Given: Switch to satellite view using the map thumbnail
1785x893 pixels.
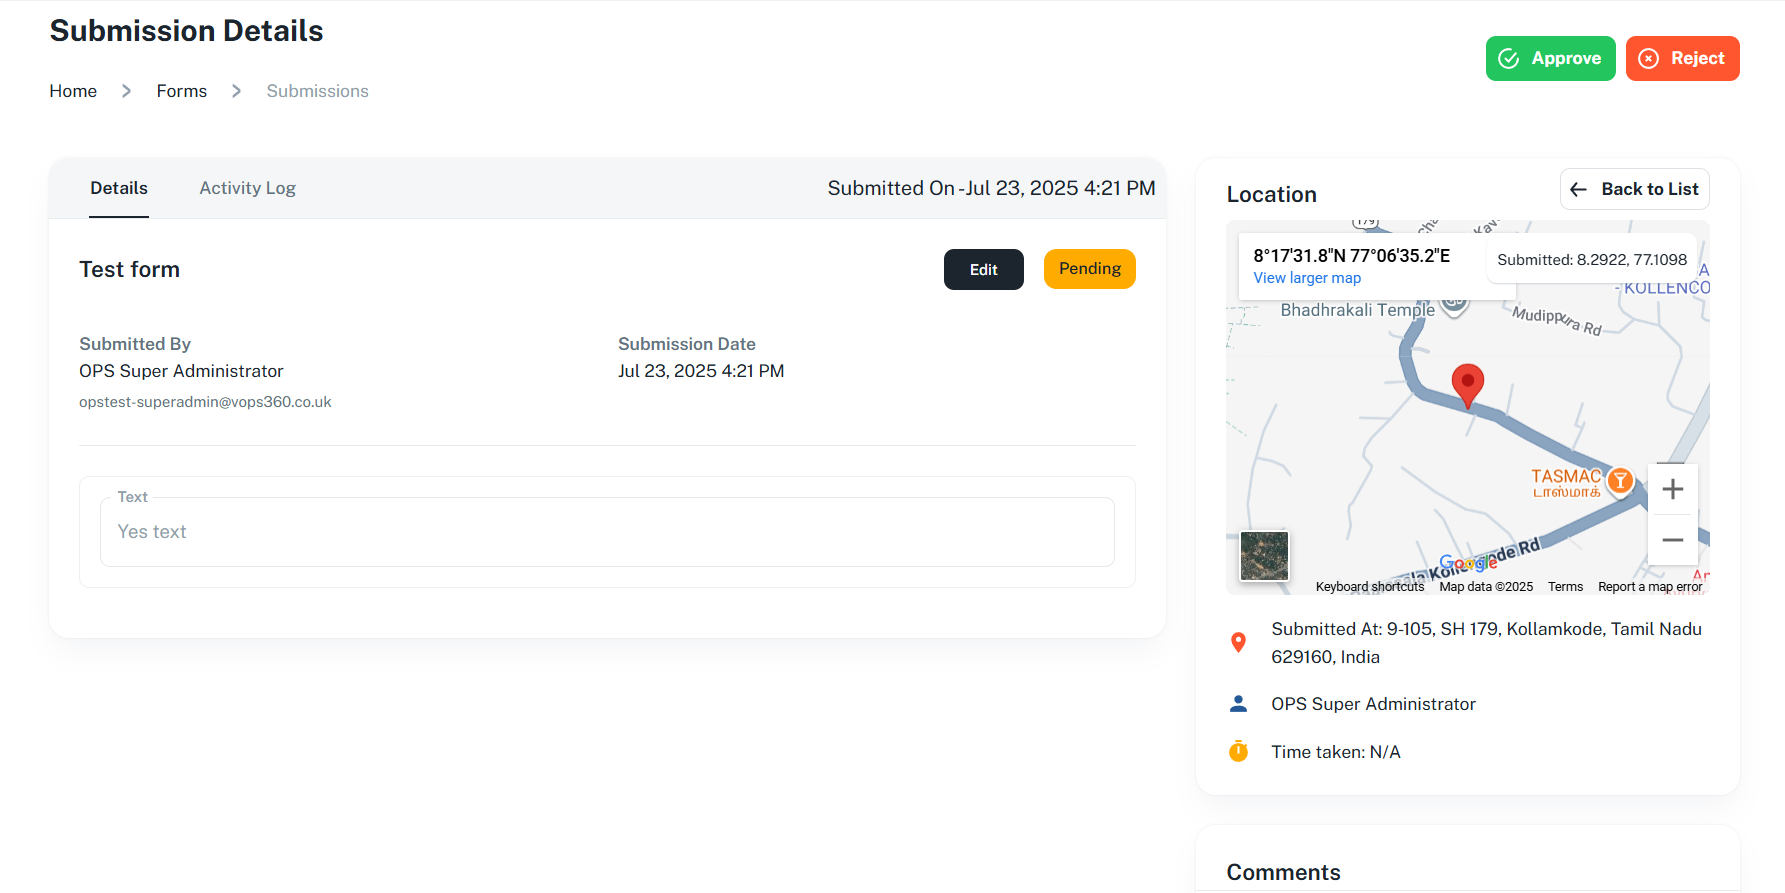Looking at the screenshot, I should point(1264,556).
